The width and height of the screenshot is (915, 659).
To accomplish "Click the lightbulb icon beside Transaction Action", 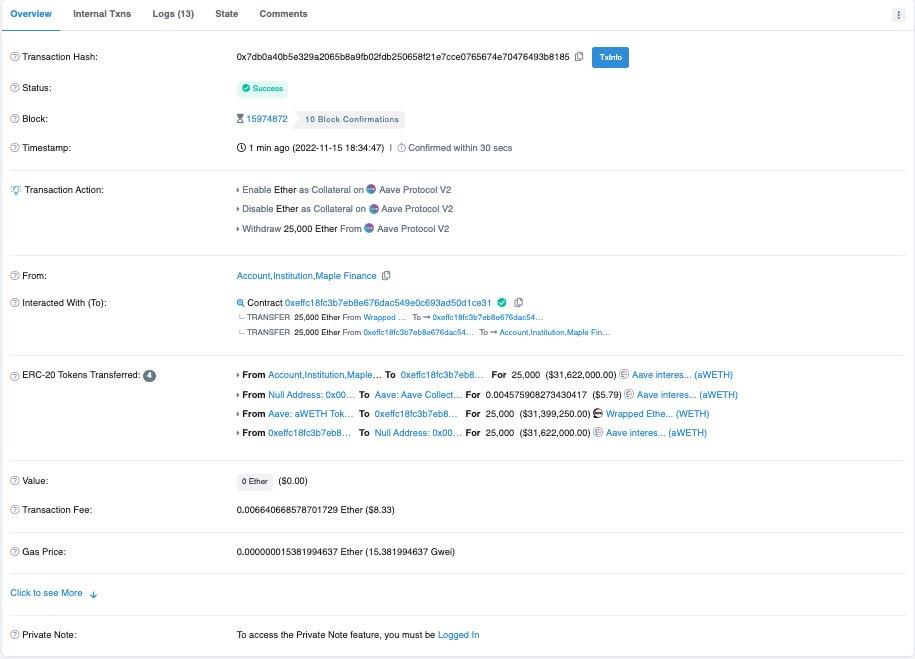I will [16, 190].
